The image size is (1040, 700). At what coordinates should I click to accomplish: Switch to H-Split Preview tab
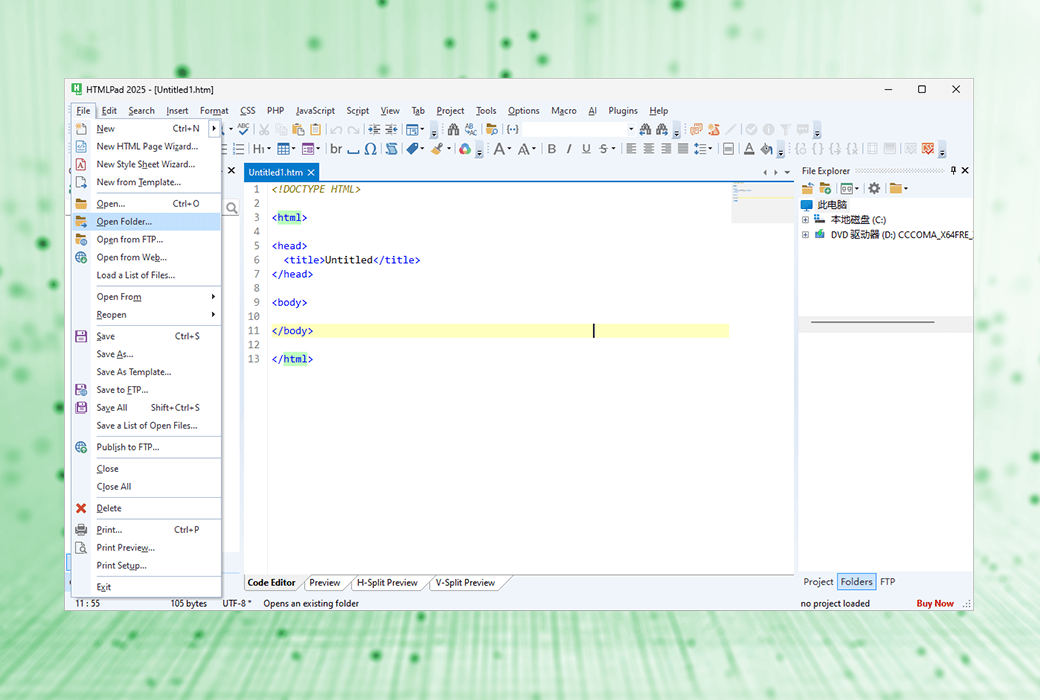click(387, 583)
